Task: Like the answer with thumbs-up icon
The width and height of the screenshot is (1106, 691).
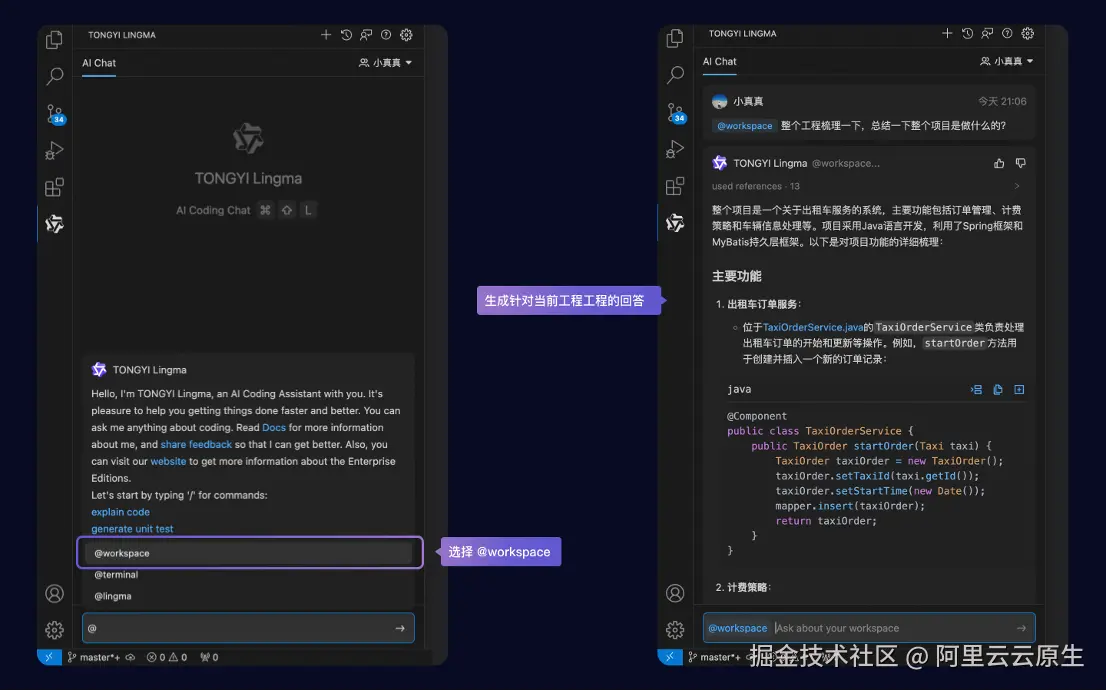Action: [x=999, y=163]
